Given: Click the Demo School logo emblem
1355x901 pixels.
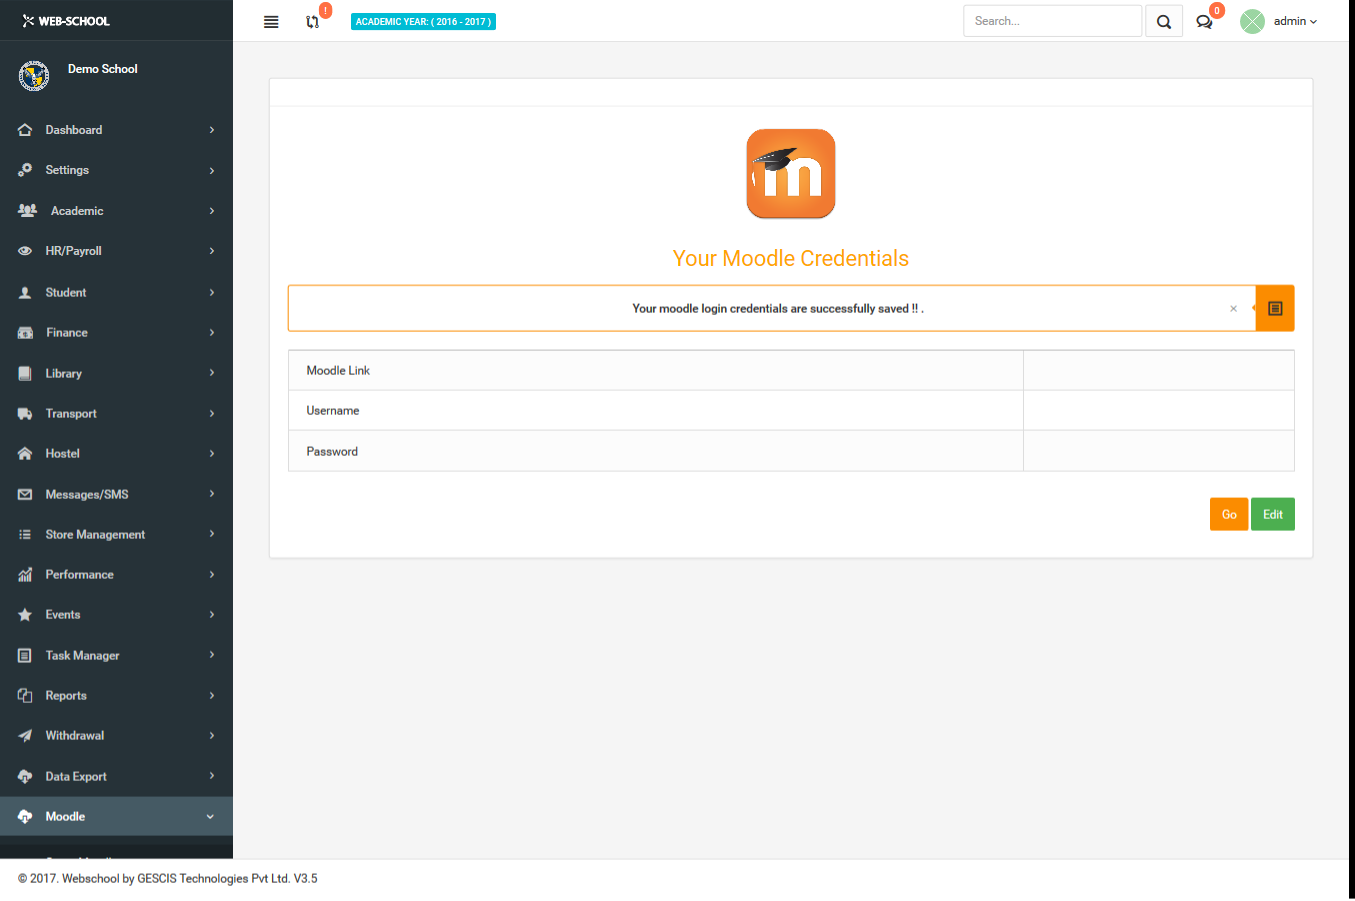Looking at the screenshot, I should tap(34, 76).
